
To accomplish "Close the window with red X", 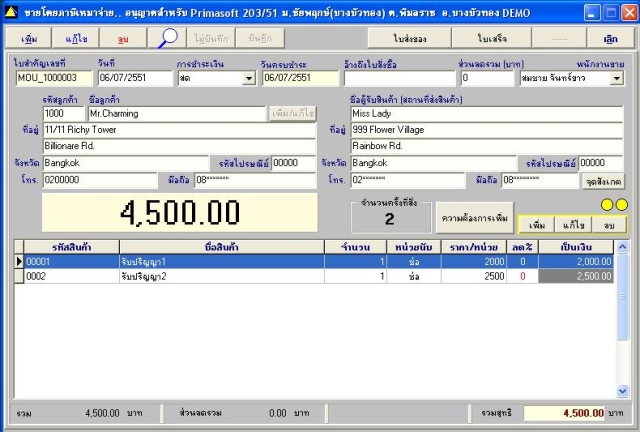I will [x=629, y=13].
